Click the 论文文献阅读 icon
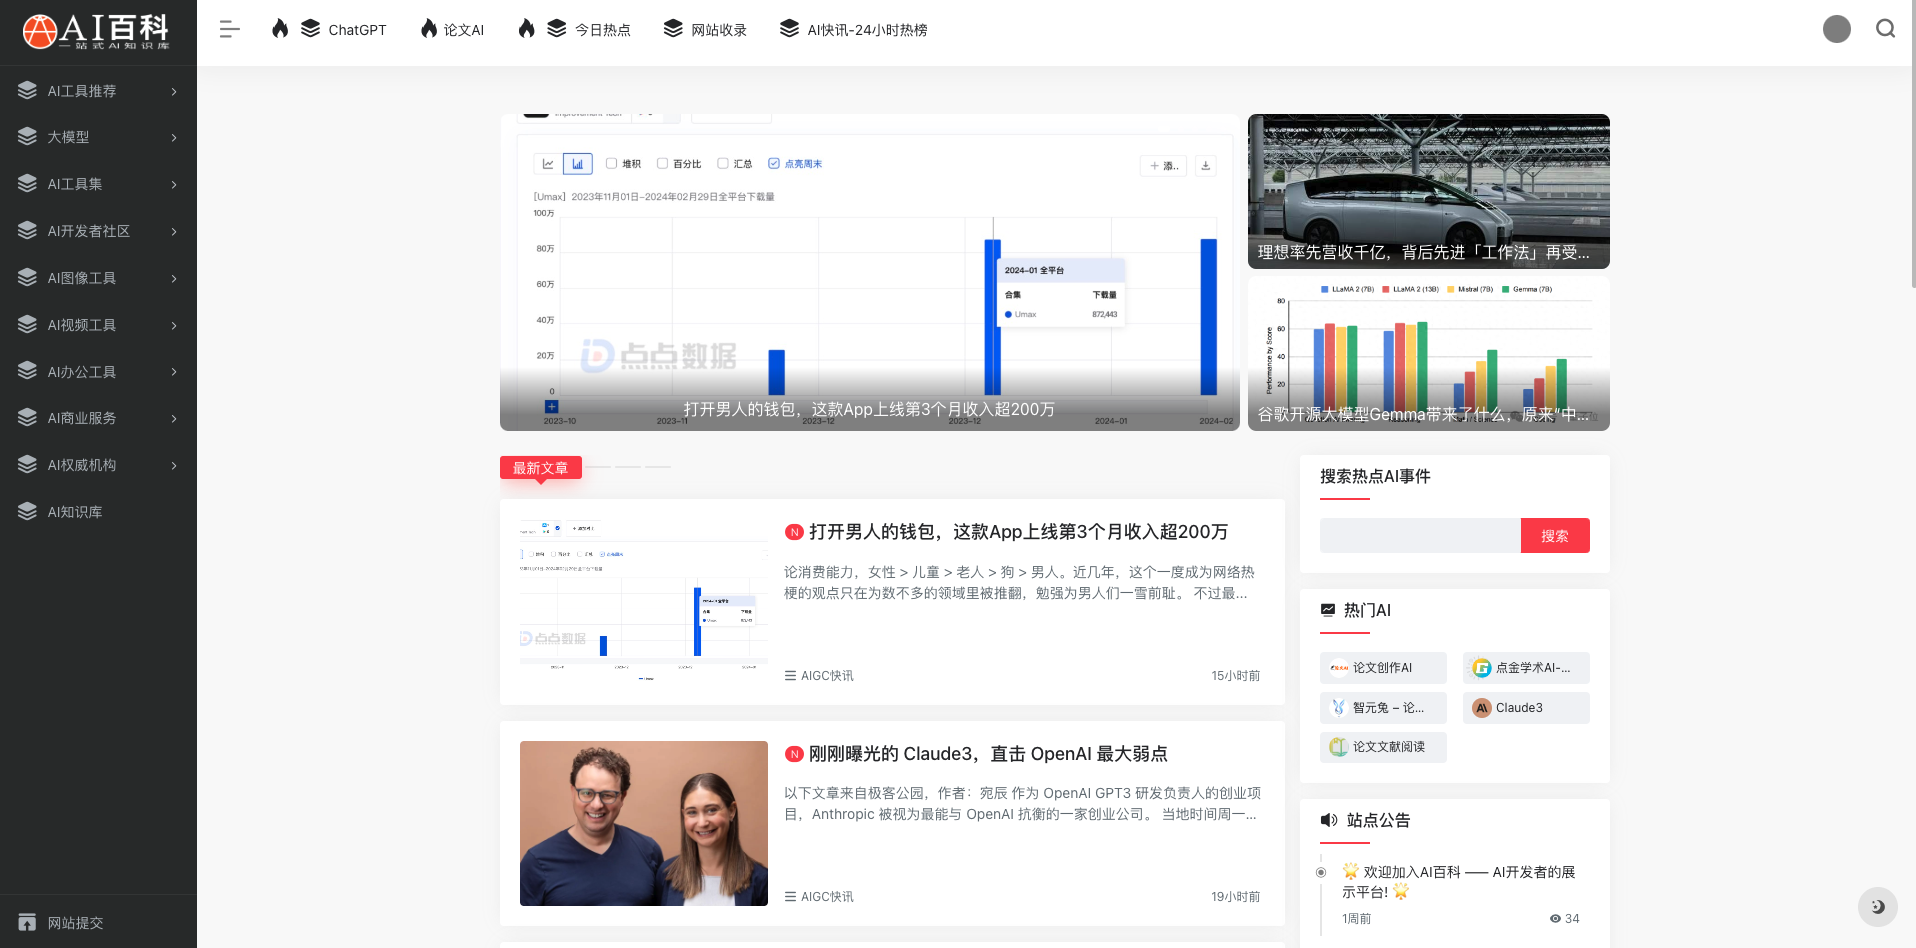 [x=1339, y=747]
